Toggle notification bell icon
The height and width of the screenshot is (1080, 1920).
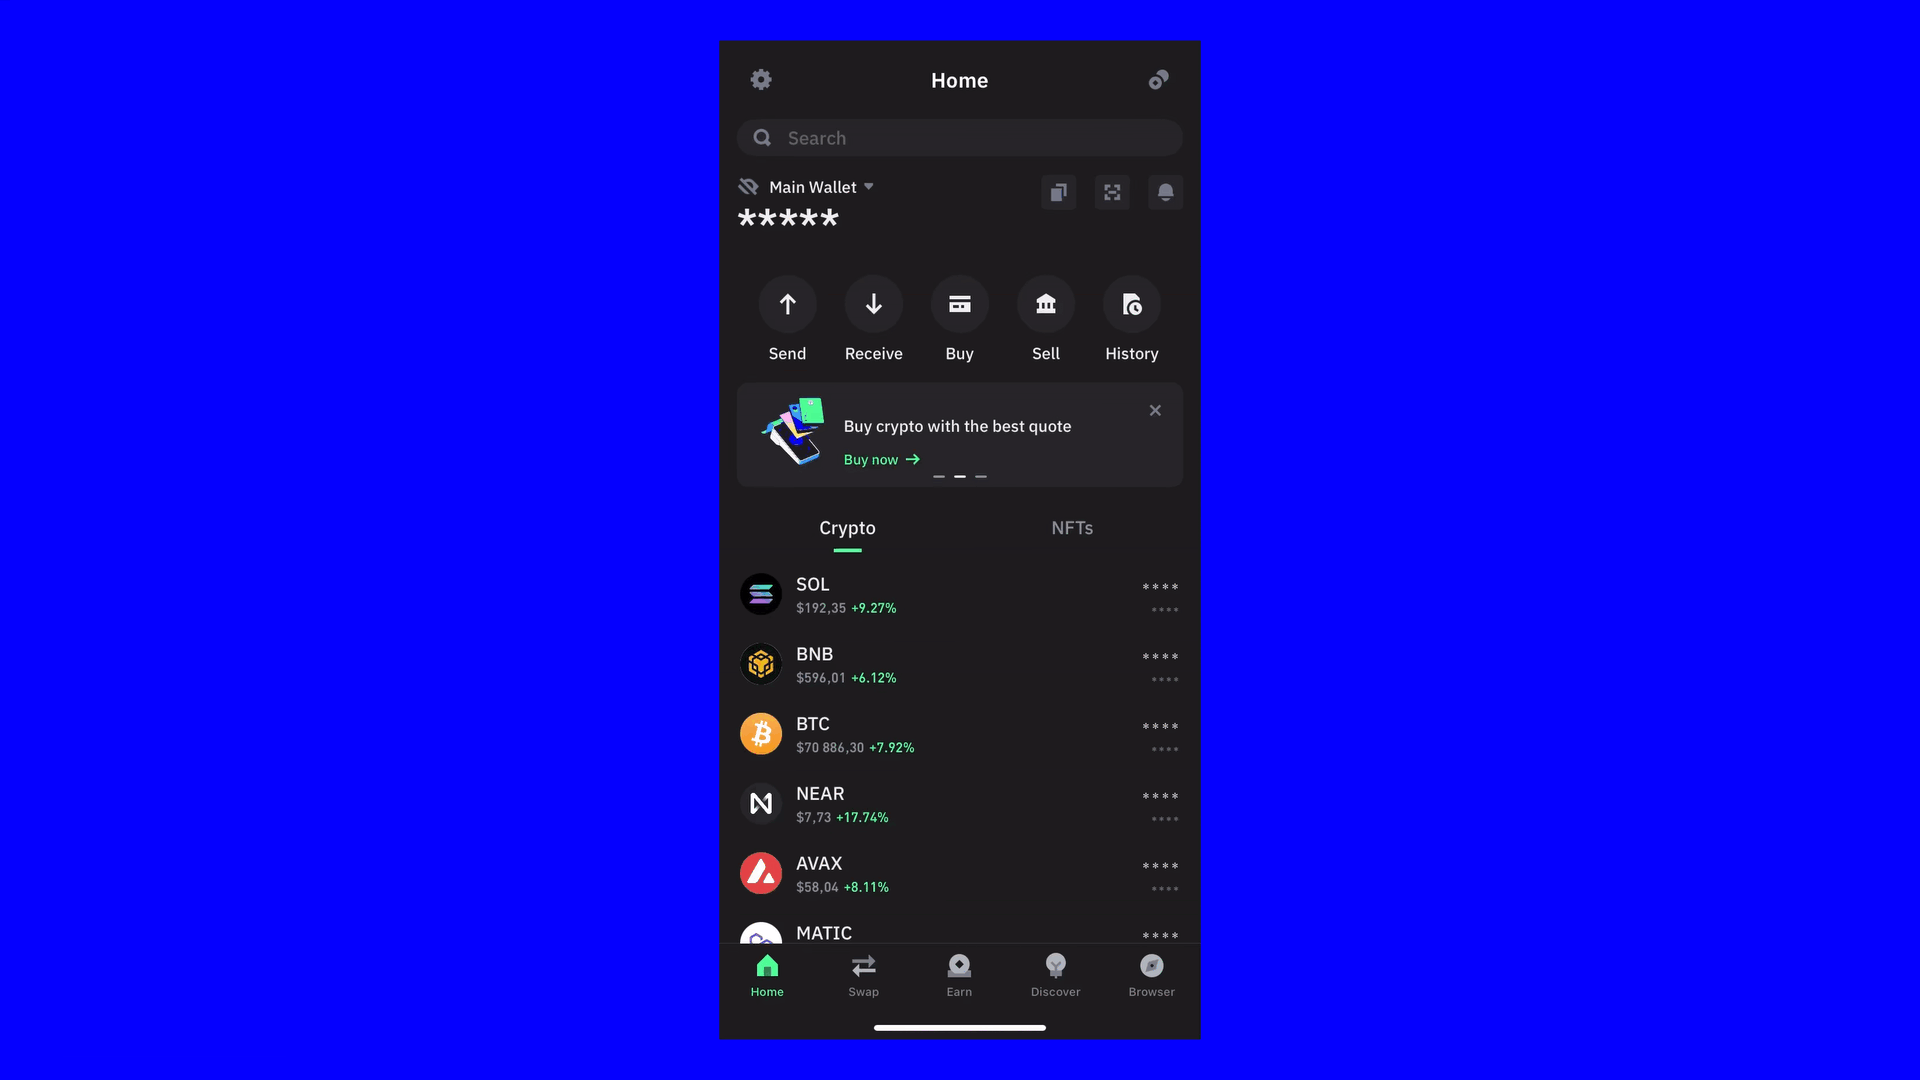tap(1164, 191)
